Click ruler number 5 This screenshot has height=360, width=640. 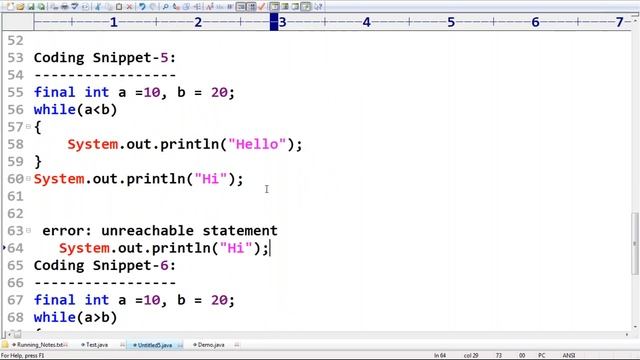point(451,22)
